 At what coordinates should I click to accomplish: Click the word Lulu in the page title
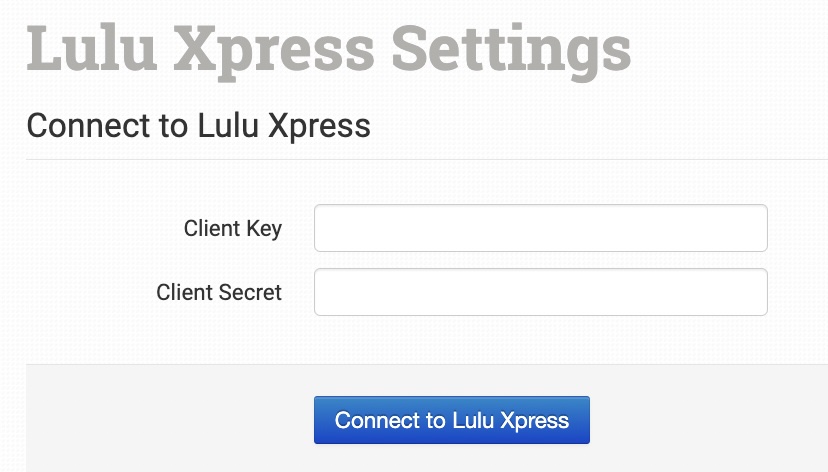[88, 48]
